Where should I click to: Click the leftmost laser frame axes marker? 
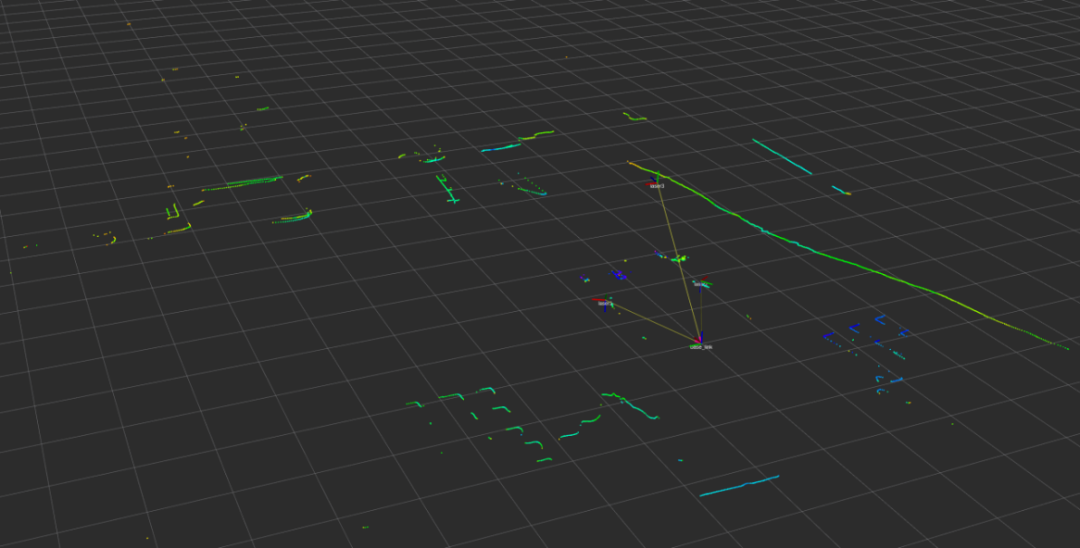tap(603, 301)
